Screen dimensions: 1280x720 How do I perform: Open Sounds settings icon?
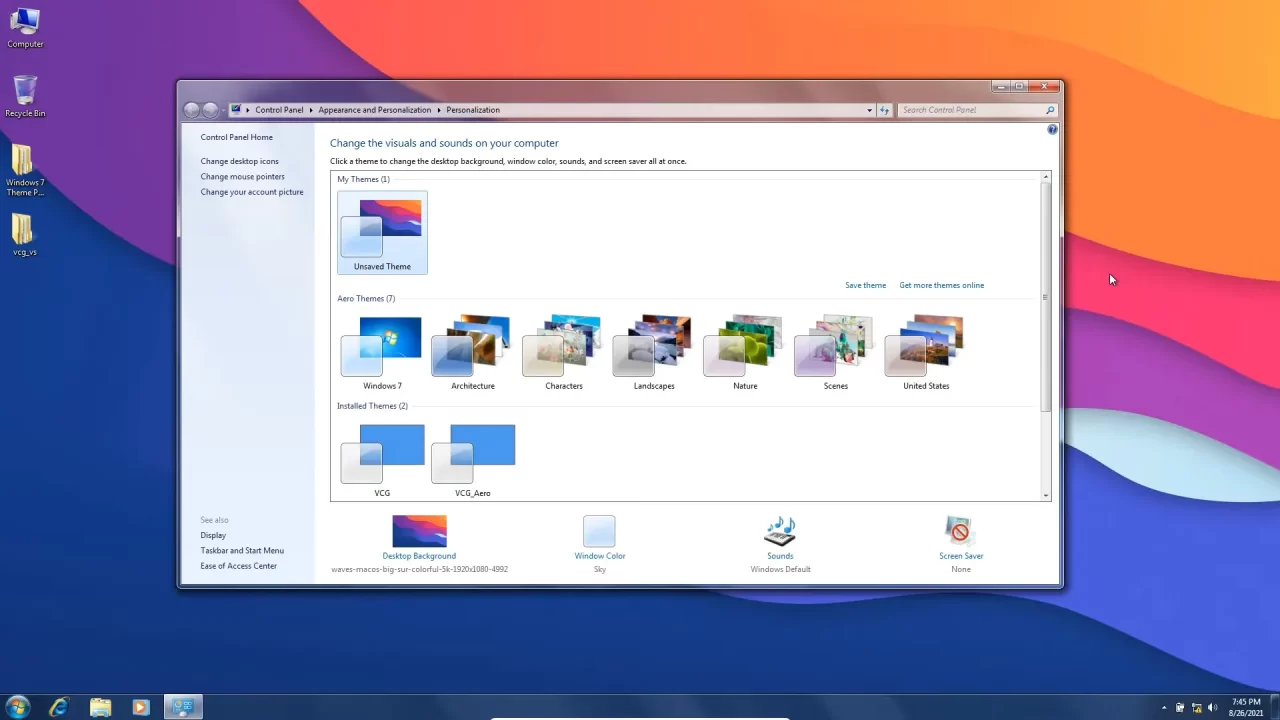click(780, 531)
